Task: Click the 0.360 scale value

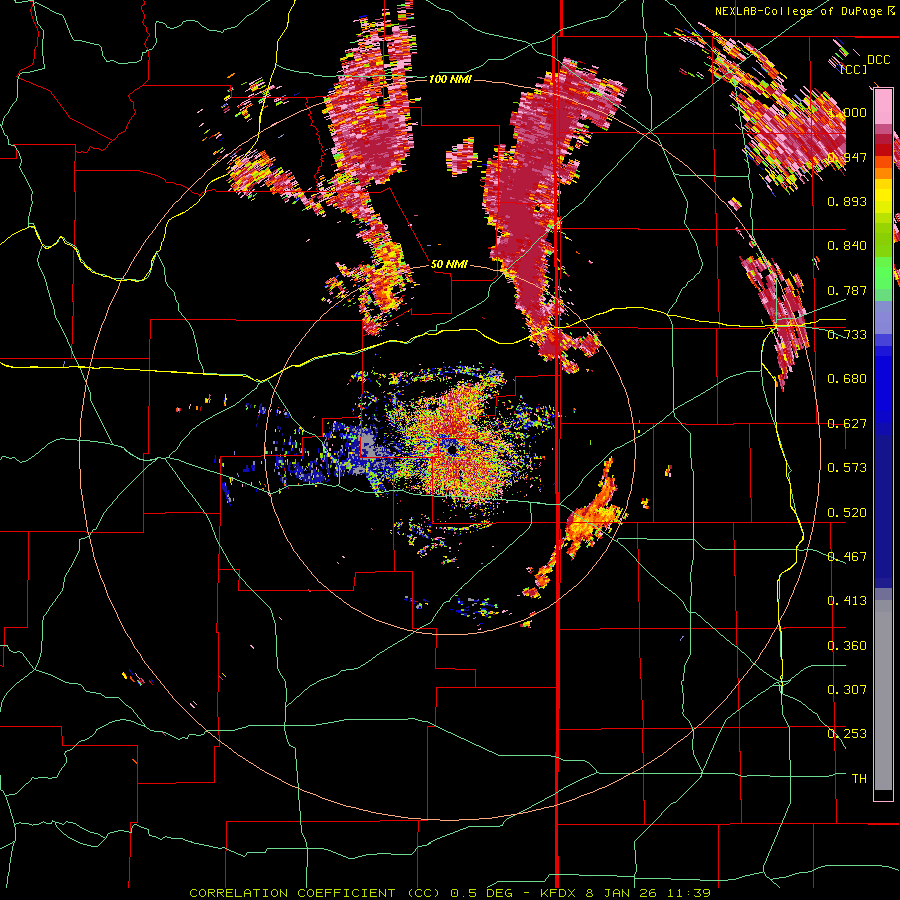Action: (847, 646)
